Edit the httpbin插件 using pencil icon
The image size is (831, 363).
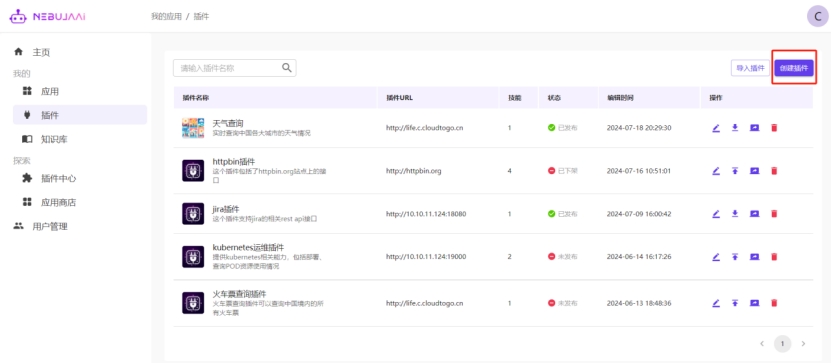tap(716, 171)
